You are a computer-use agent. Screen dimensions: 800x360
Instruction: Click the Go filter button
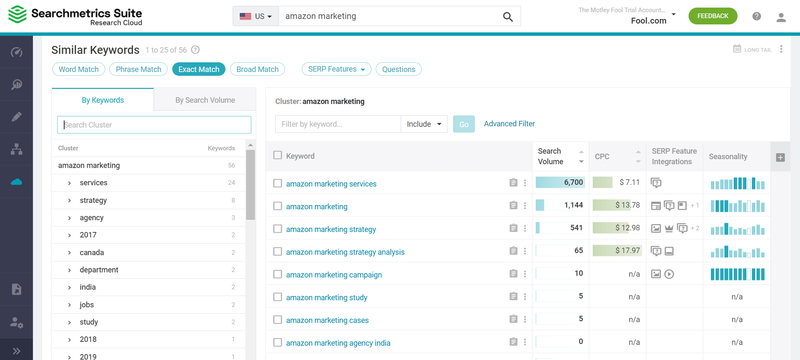pyautogui.click(x=464, y=124)
